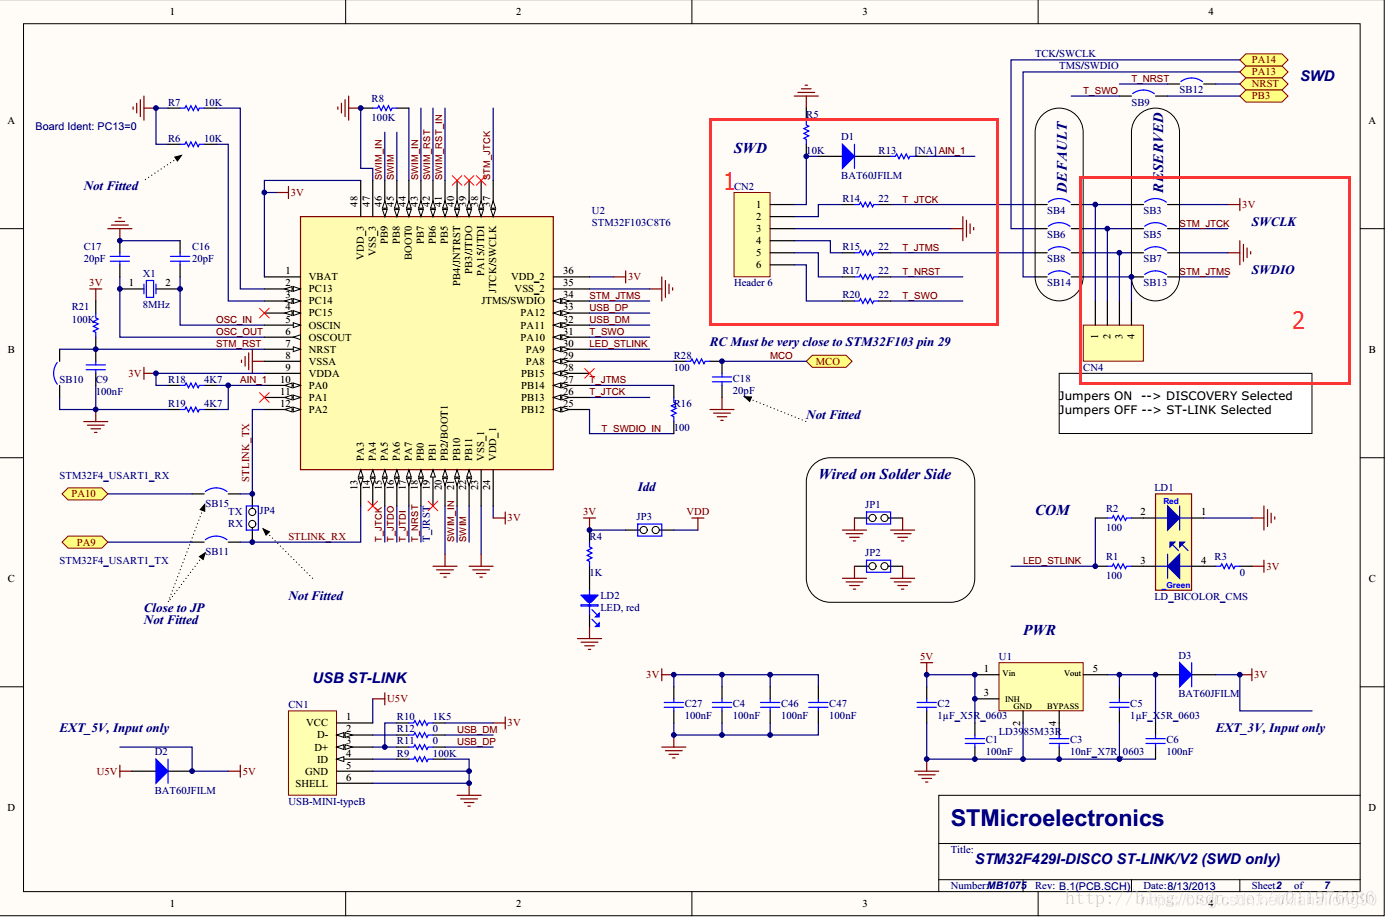This screenshot has width=1386, height=918.
Task: Select the Idd label
Action: [647, 487]
